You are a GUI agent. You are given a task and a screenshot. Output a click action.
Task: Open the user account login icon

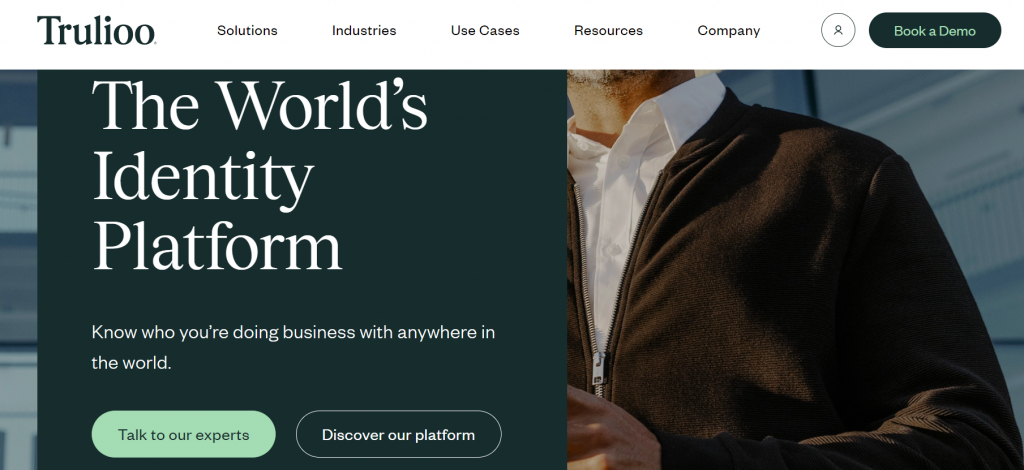838,30
